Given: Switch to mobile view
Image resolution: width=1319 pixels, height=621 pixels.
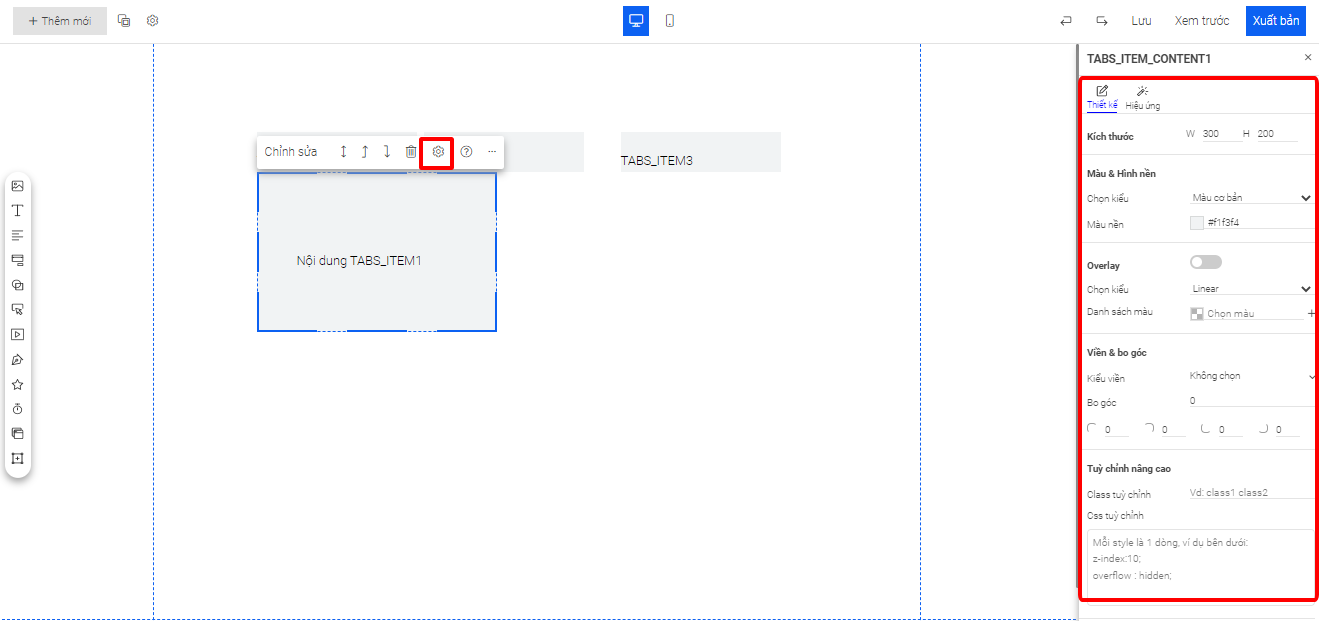Looking at the screenshot, I should click(670, 21).
